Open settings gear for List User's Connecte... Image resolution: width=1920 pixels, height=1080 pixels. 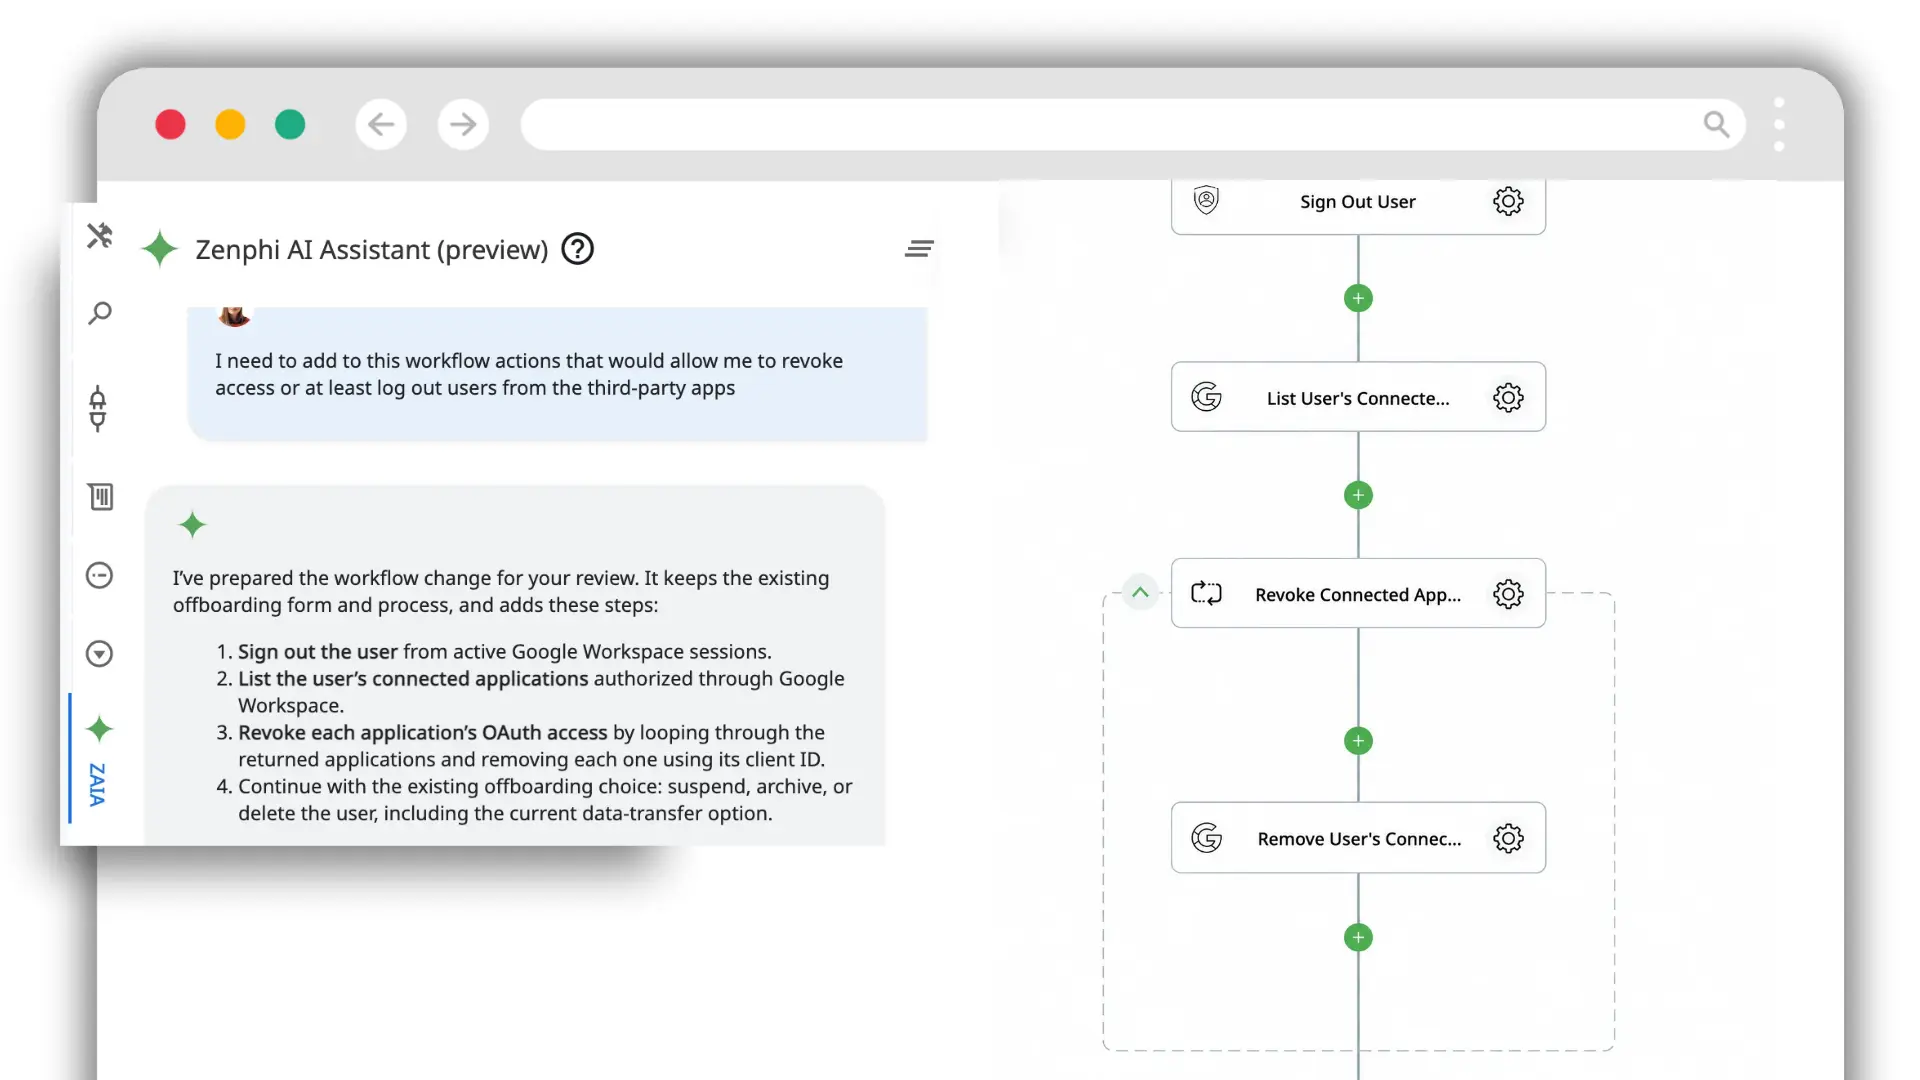tap(1508, 398)
